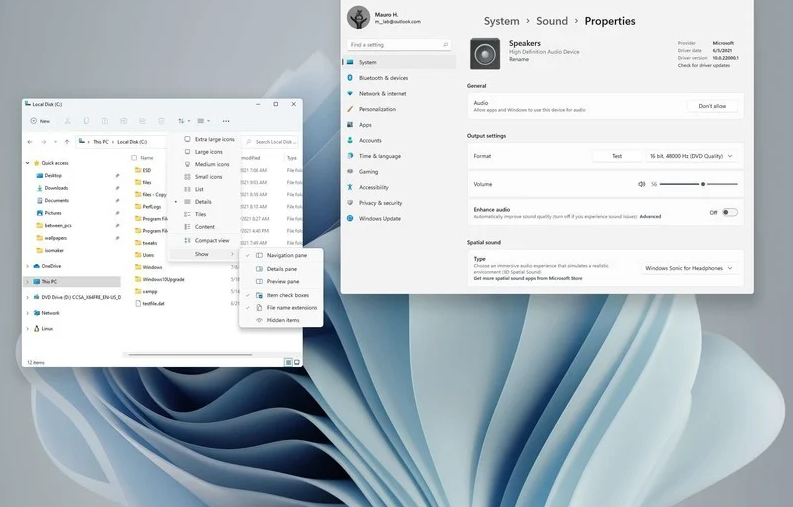Viewport: 793px width, 507px height.
Task: Toggle Item check boxes in Show submenu
Action: [281, 295]
